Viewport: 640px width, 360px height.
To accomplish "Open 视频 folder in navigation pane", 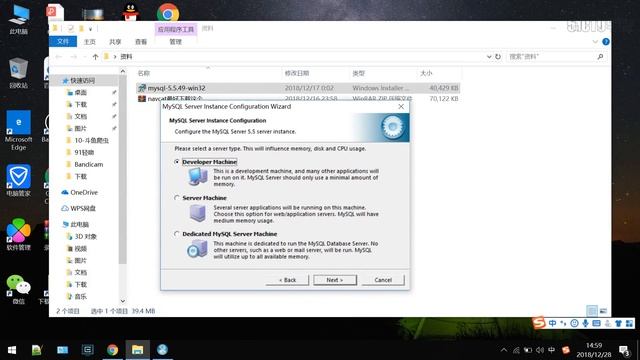I will [80, 249].
